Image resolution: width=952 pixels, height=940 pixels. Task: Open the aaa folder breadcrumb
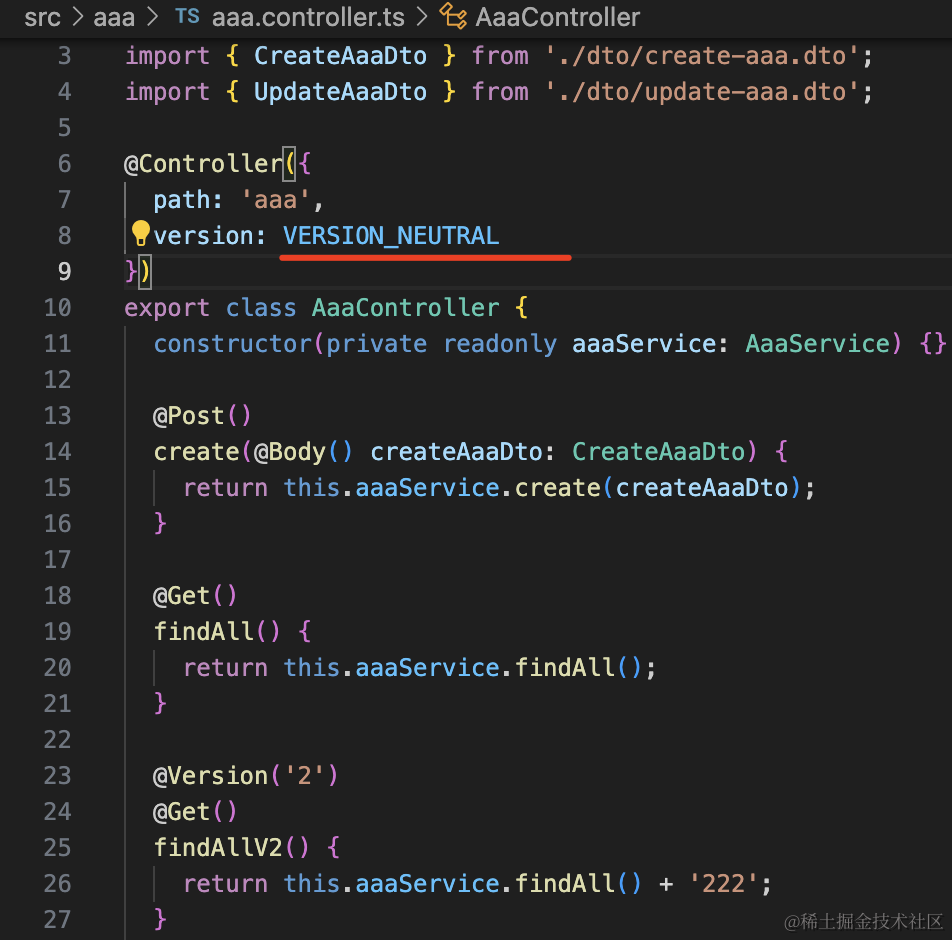[x=114, y=17]
